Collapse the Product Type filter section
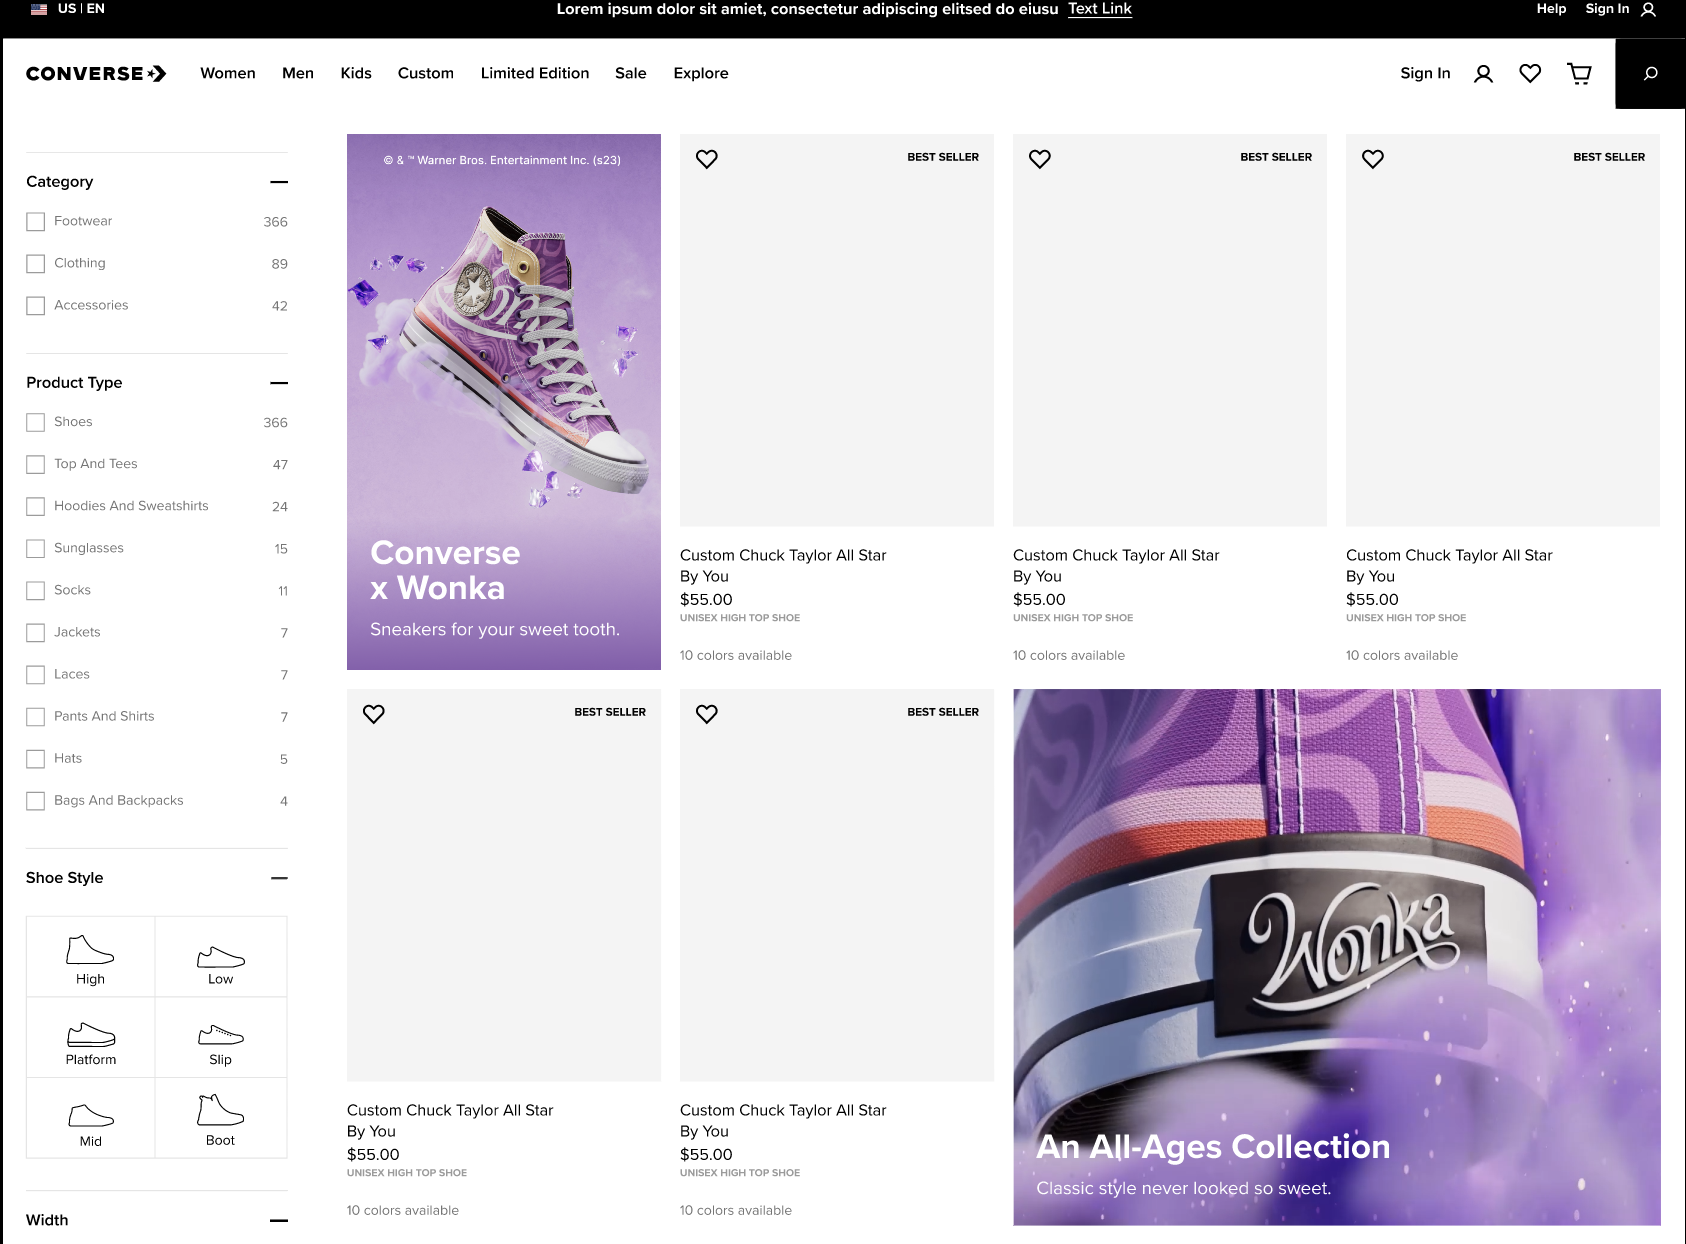 pos(279,383)
